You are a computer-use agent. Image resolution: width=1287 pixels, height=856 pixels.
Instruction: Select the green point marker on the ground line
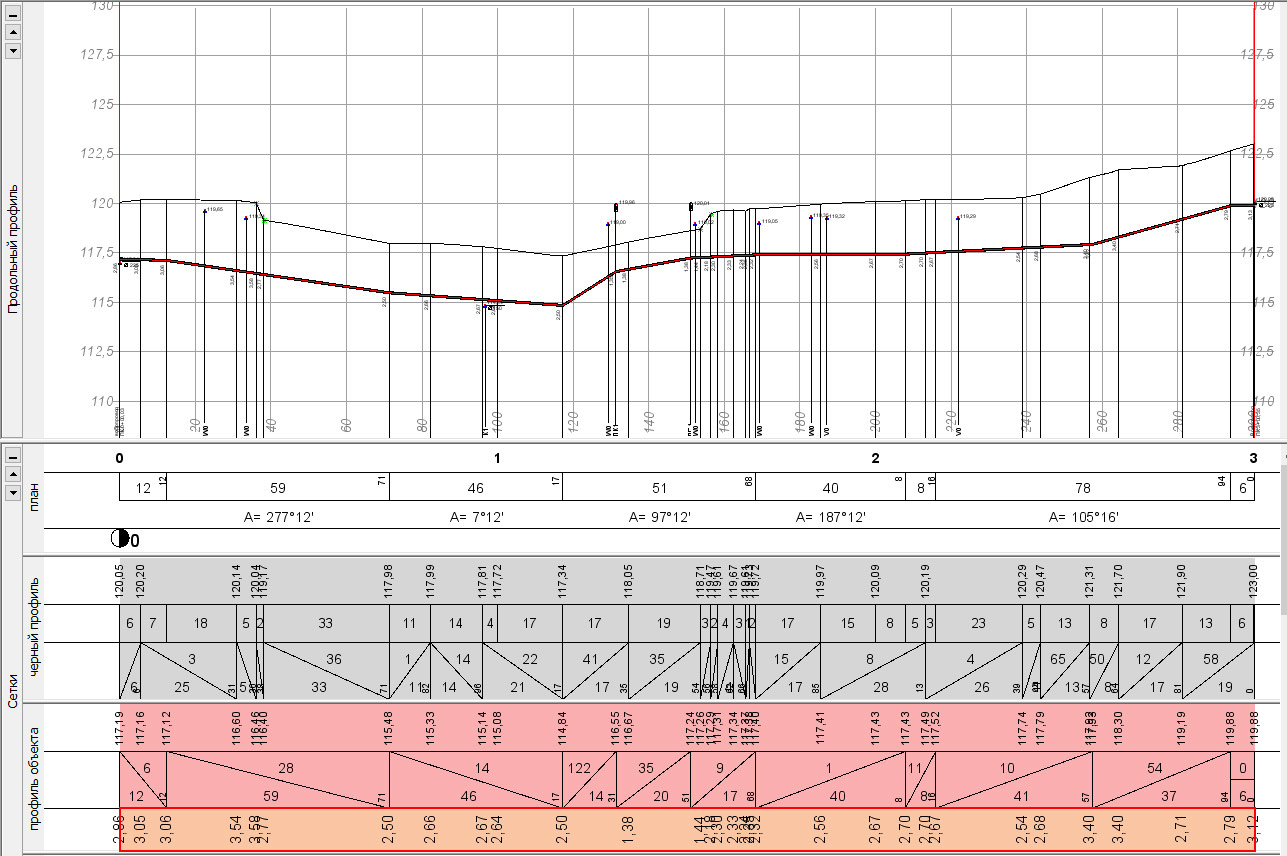coord(265,220)
